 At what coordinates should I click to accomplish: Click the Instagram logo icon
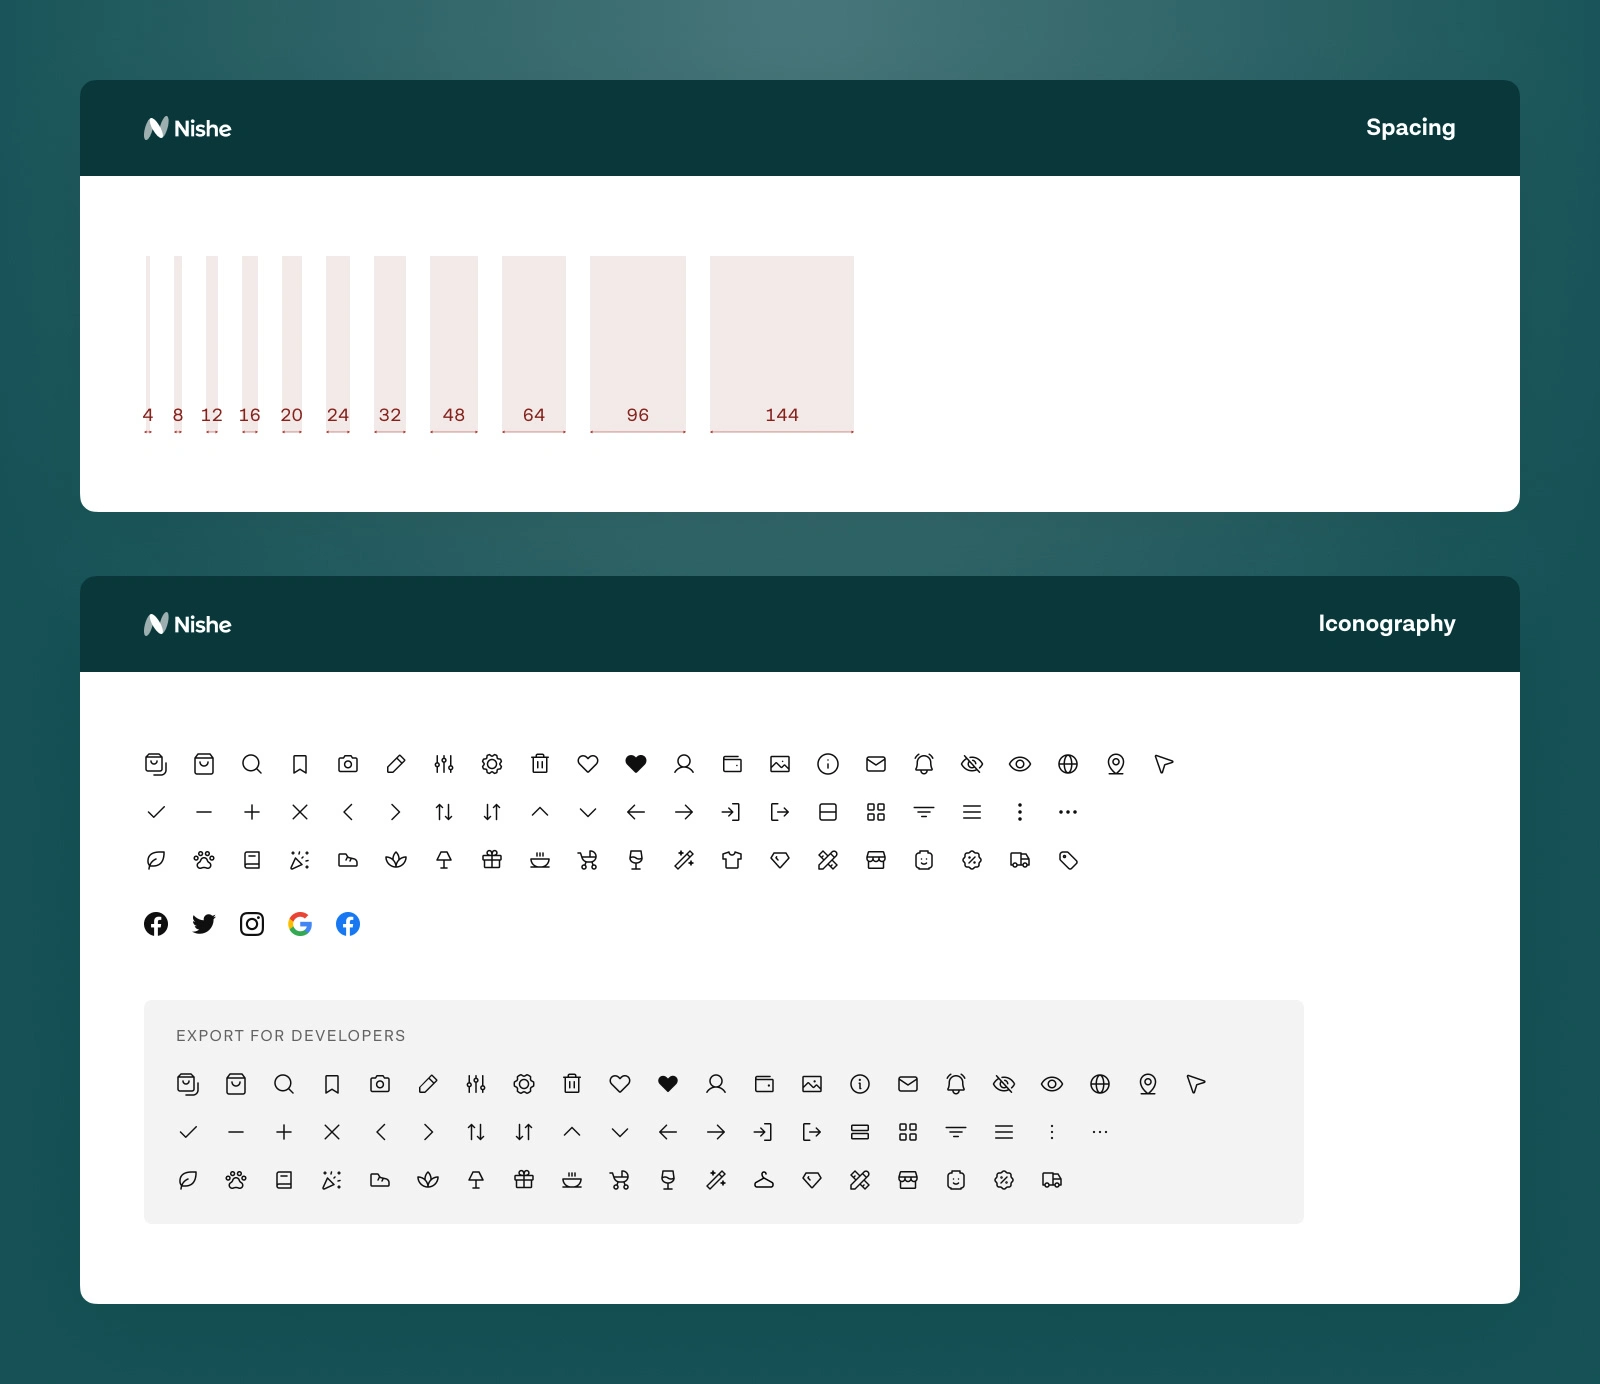pos(252,924)
